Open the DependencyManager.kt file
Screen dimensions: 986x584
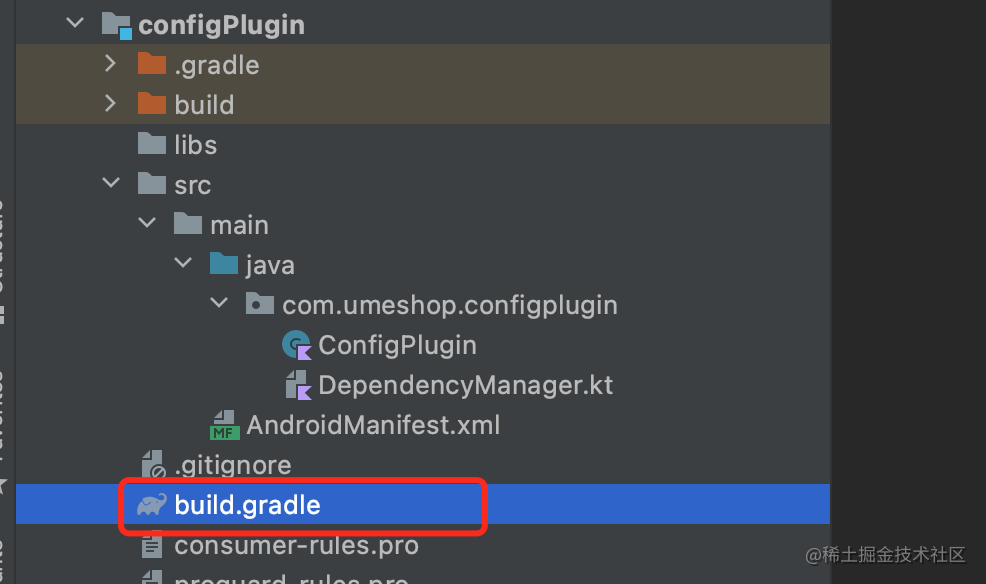465,385
